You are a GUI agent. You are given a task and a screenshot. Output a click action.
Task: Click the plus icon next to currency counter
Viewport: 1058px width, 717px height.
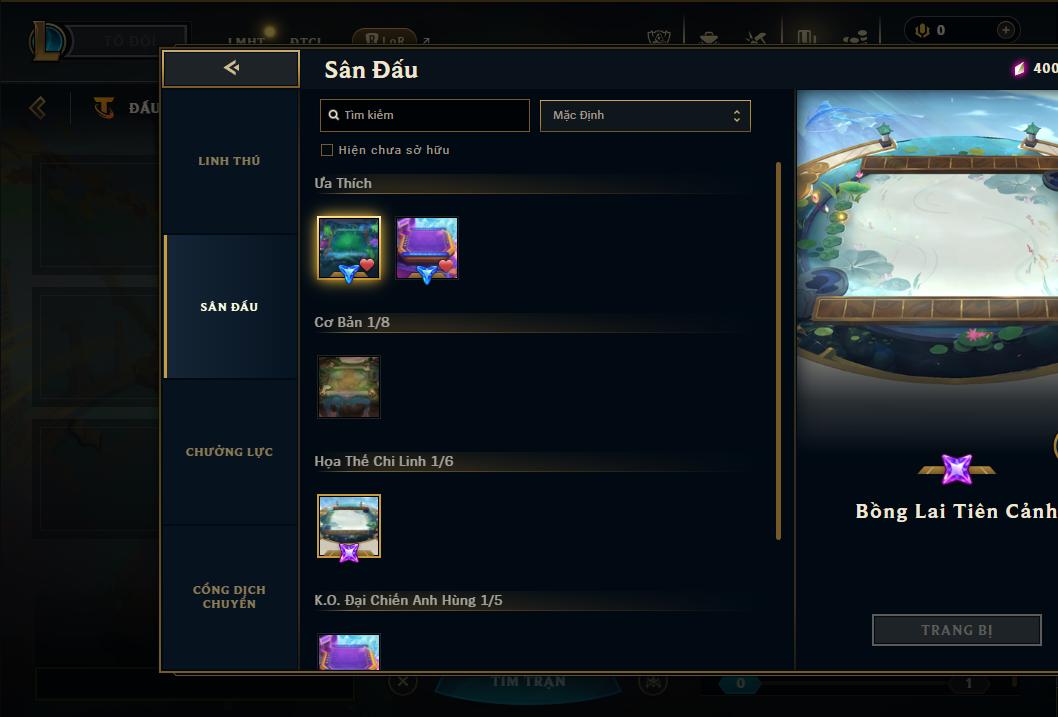pyautogui.click(x=1005, y=30)
